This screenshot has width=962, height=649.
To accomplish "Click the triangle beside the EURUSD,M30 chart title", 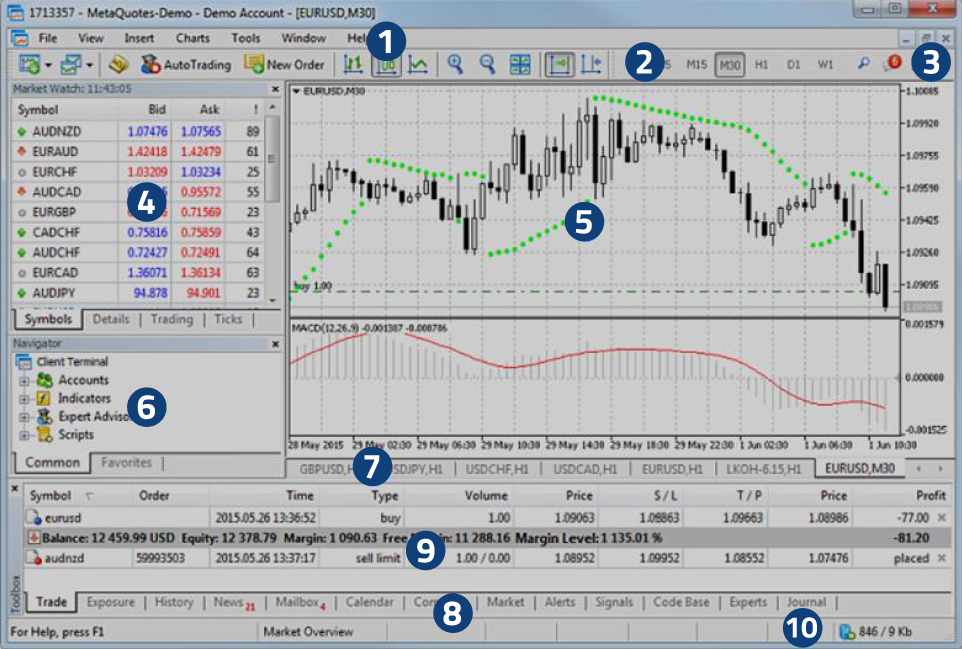I will click(296, 91).
